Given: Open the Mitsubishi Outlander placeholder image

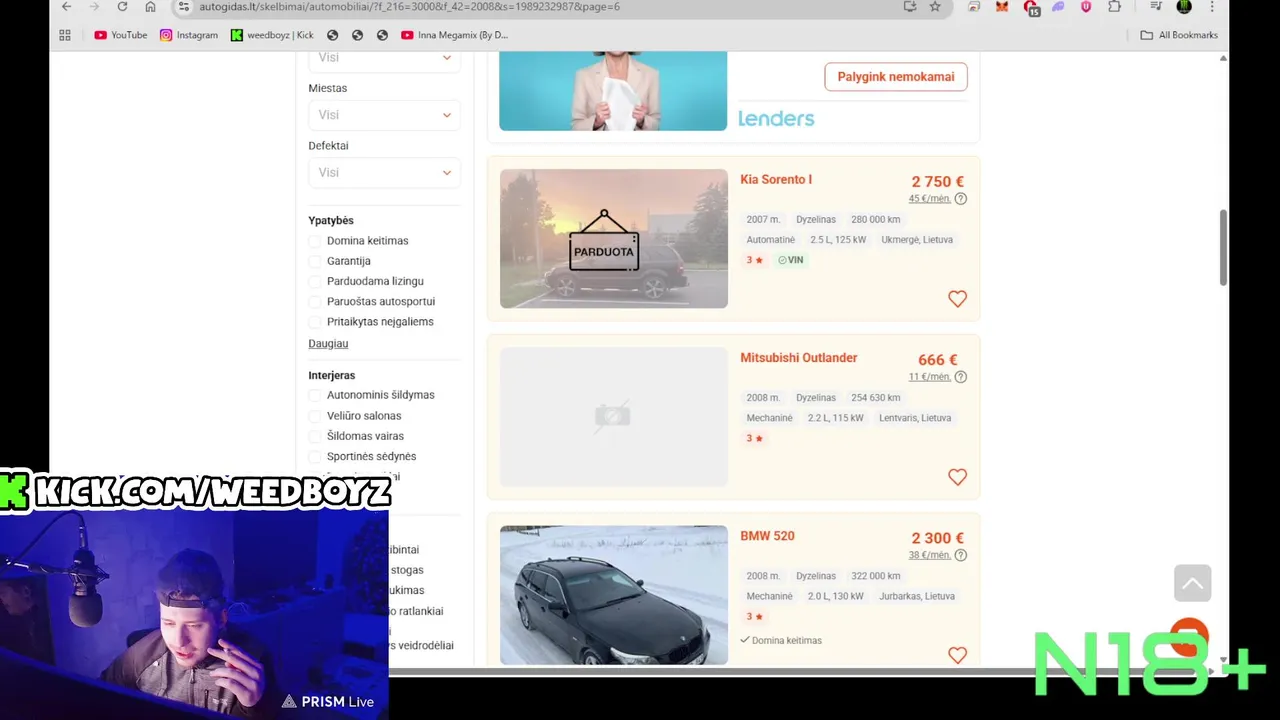Looking at the screenshot, I should (614, 417).
